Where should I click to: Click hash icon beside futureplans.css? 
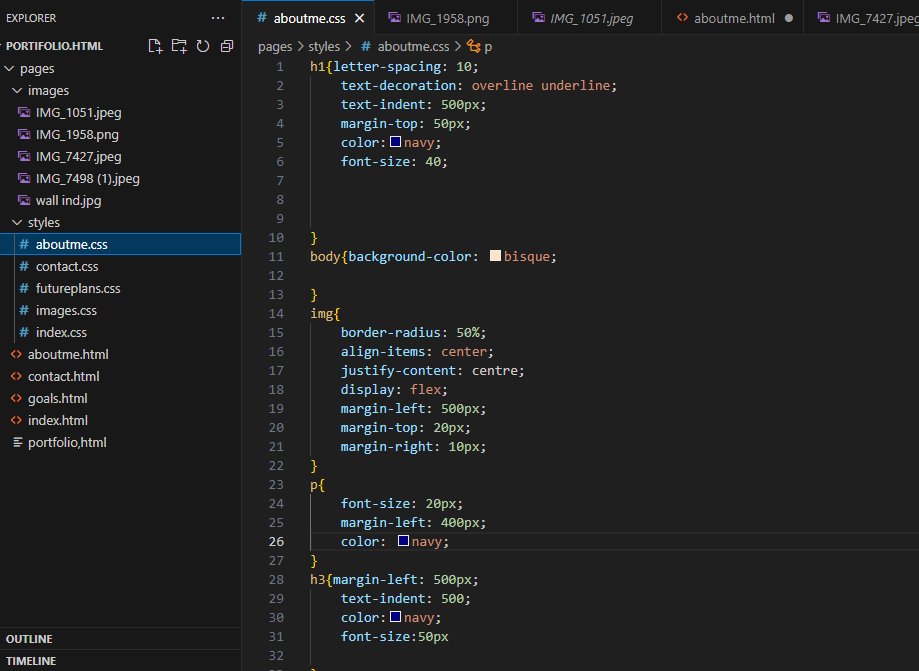pyautogui.click(x=24, y=288)
